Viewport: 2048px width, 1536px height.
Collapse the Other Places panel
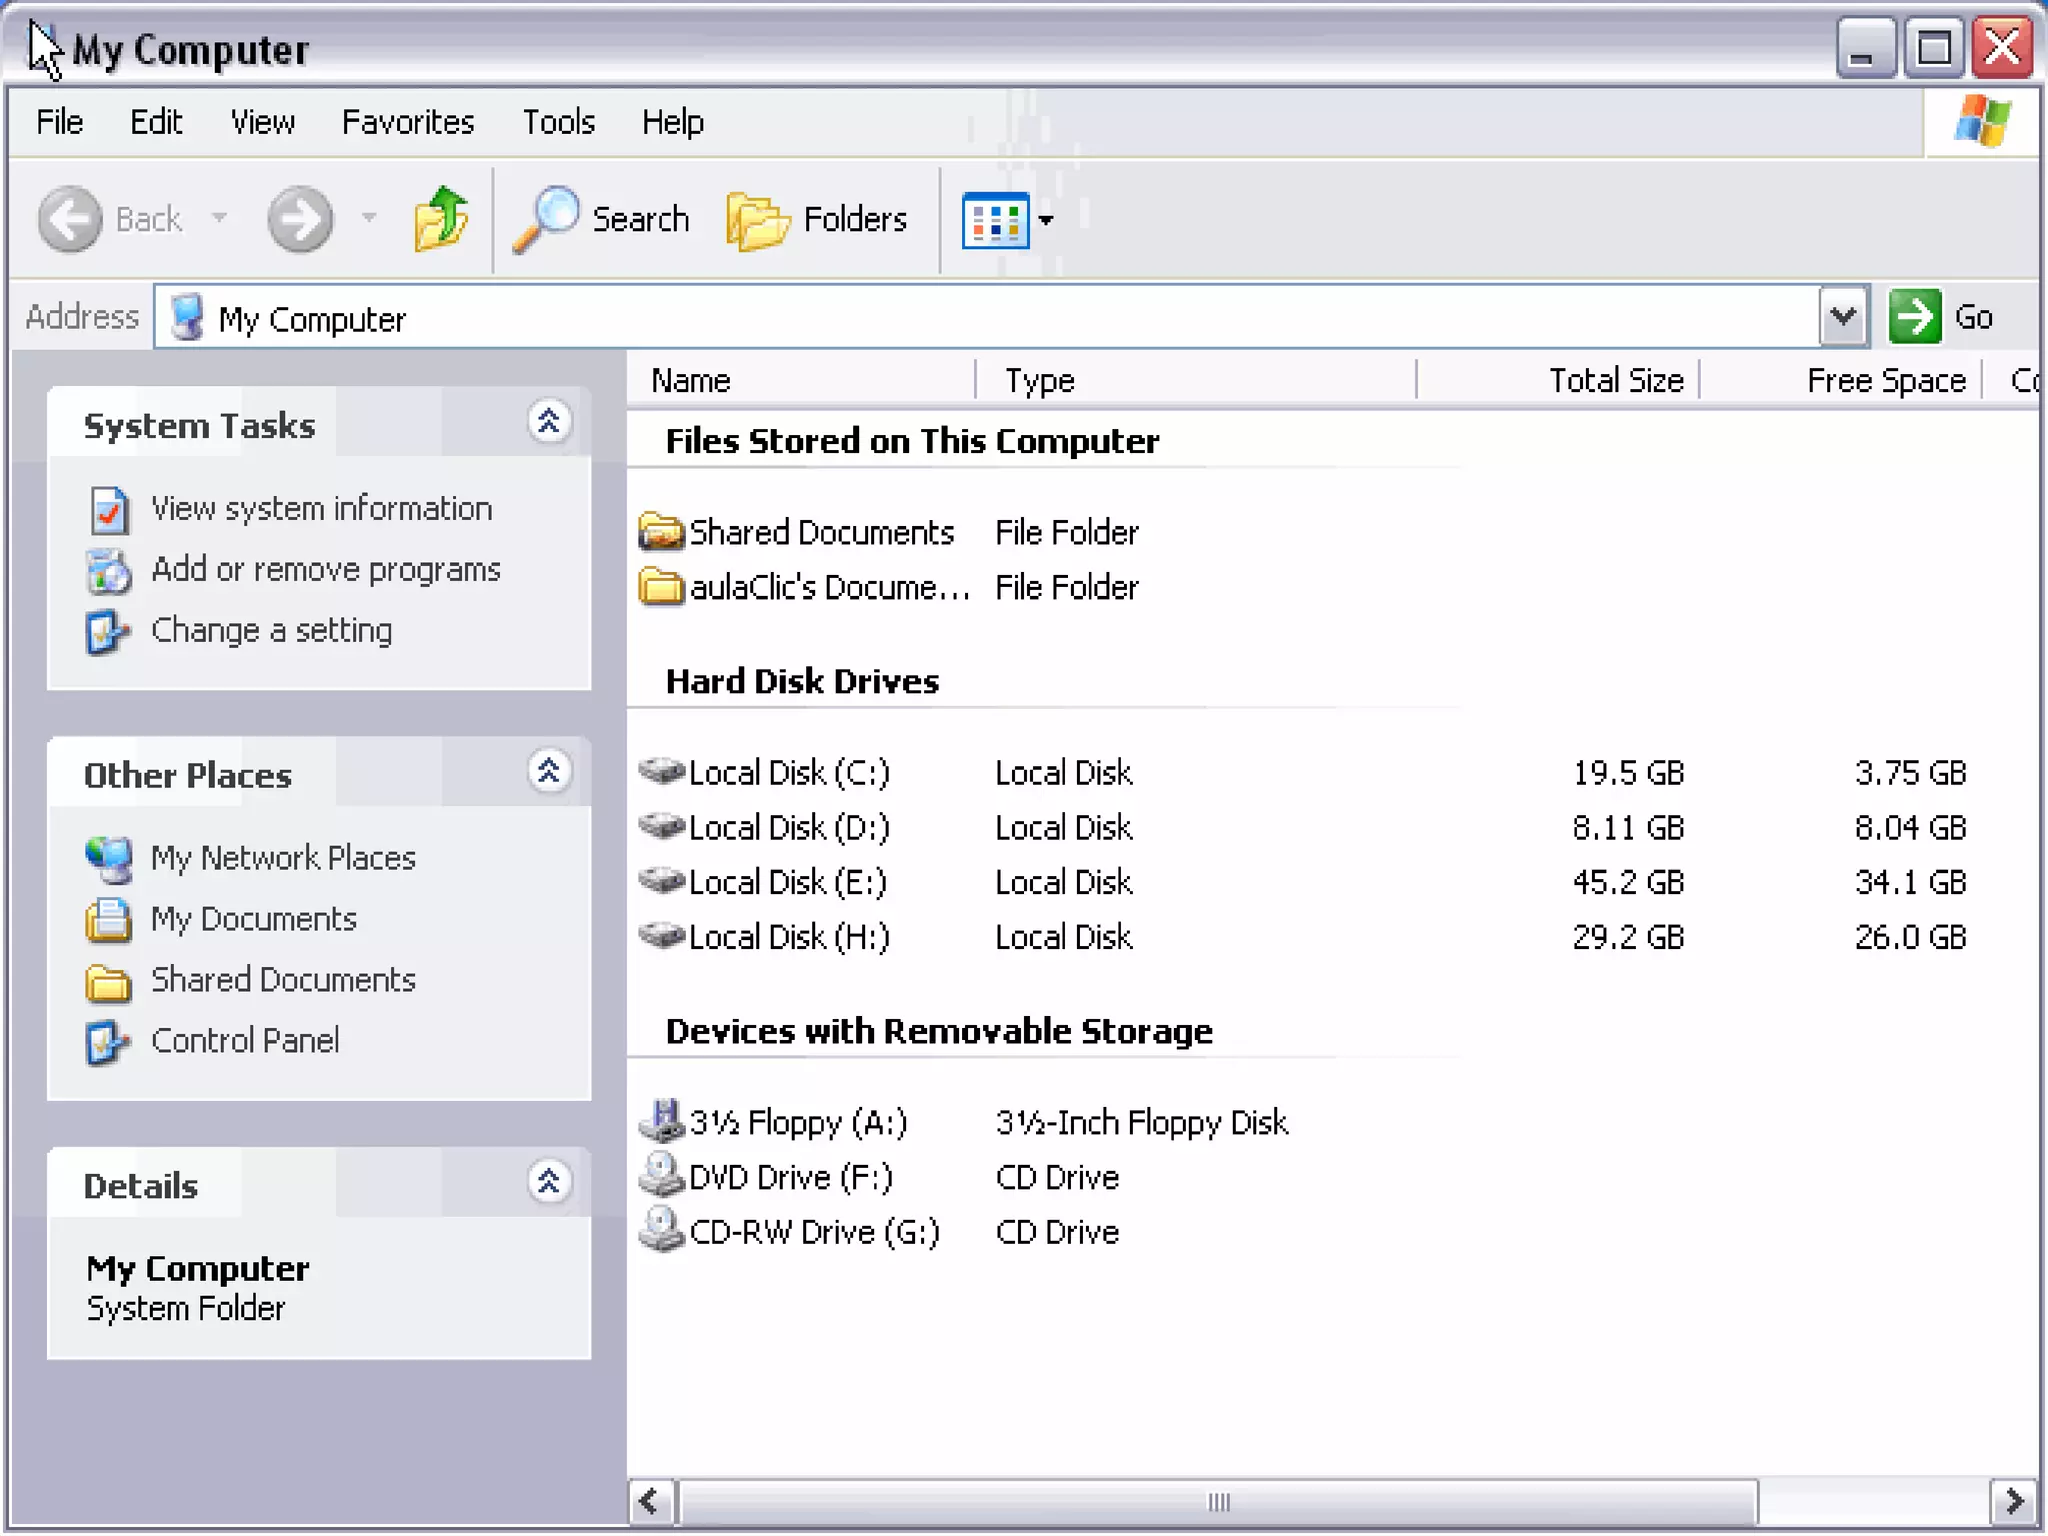tap(548, 772)
